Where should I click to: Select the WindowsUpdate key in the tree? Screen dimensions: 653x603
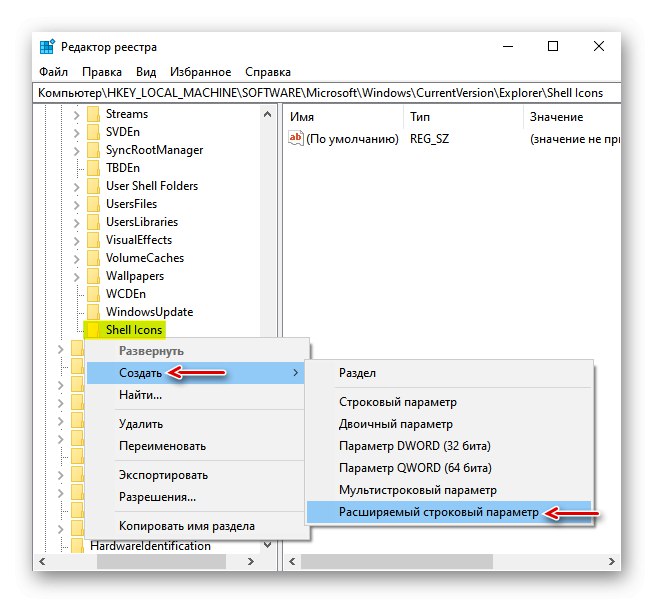click(x=150, y=312)
